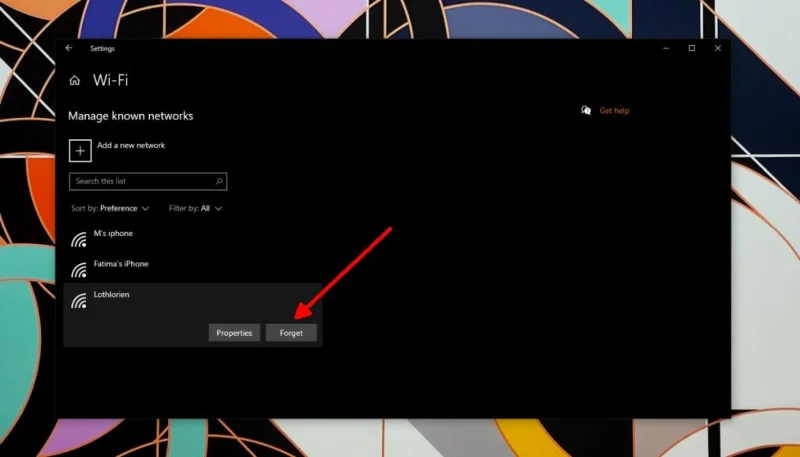The height and width of the screenshot is (457, 800).
Task: Close the Settings window
Action: (718, 48)
